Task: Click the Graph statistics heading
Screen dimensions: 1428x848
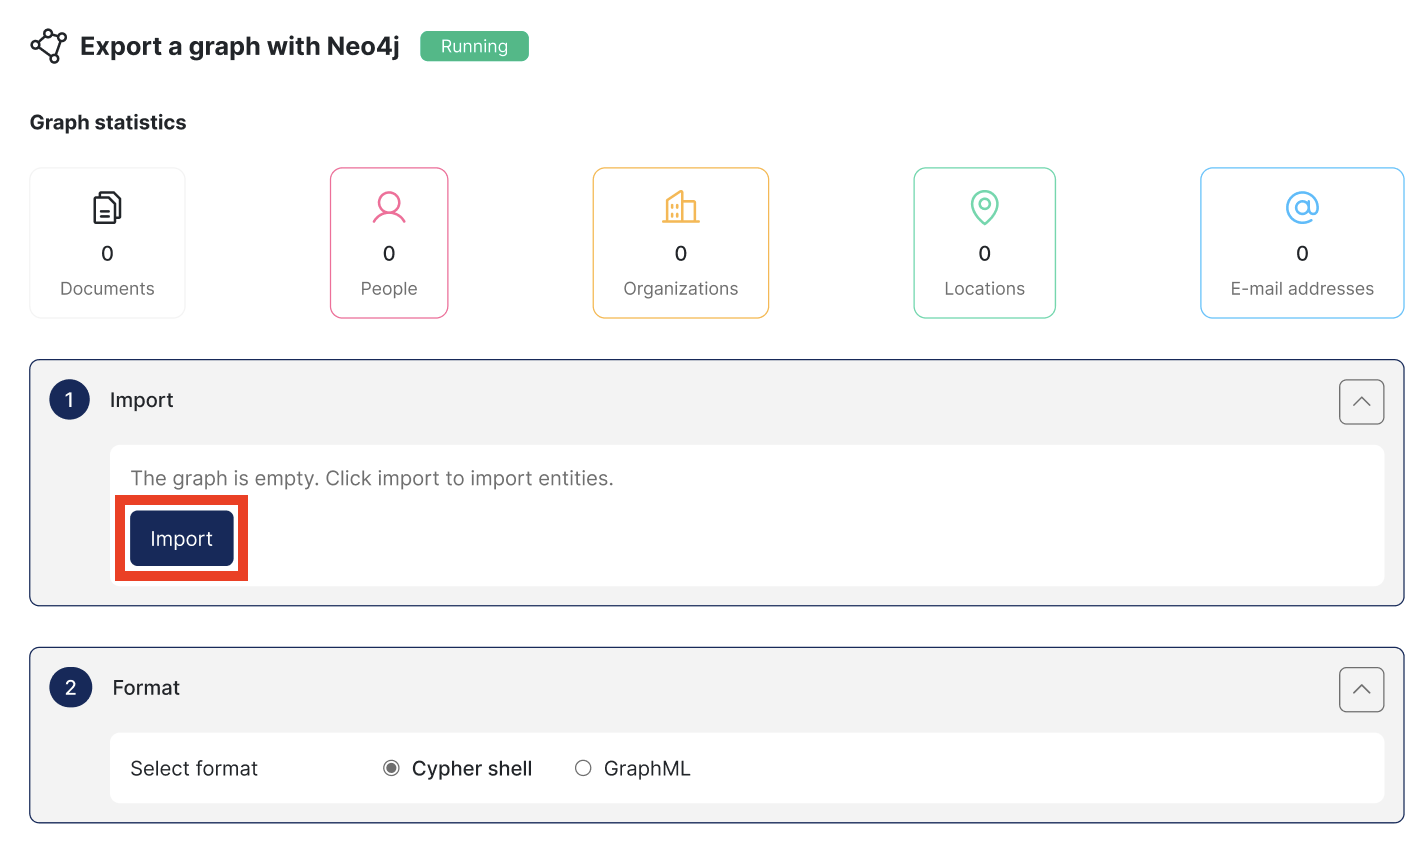Action: click(107, 122)
